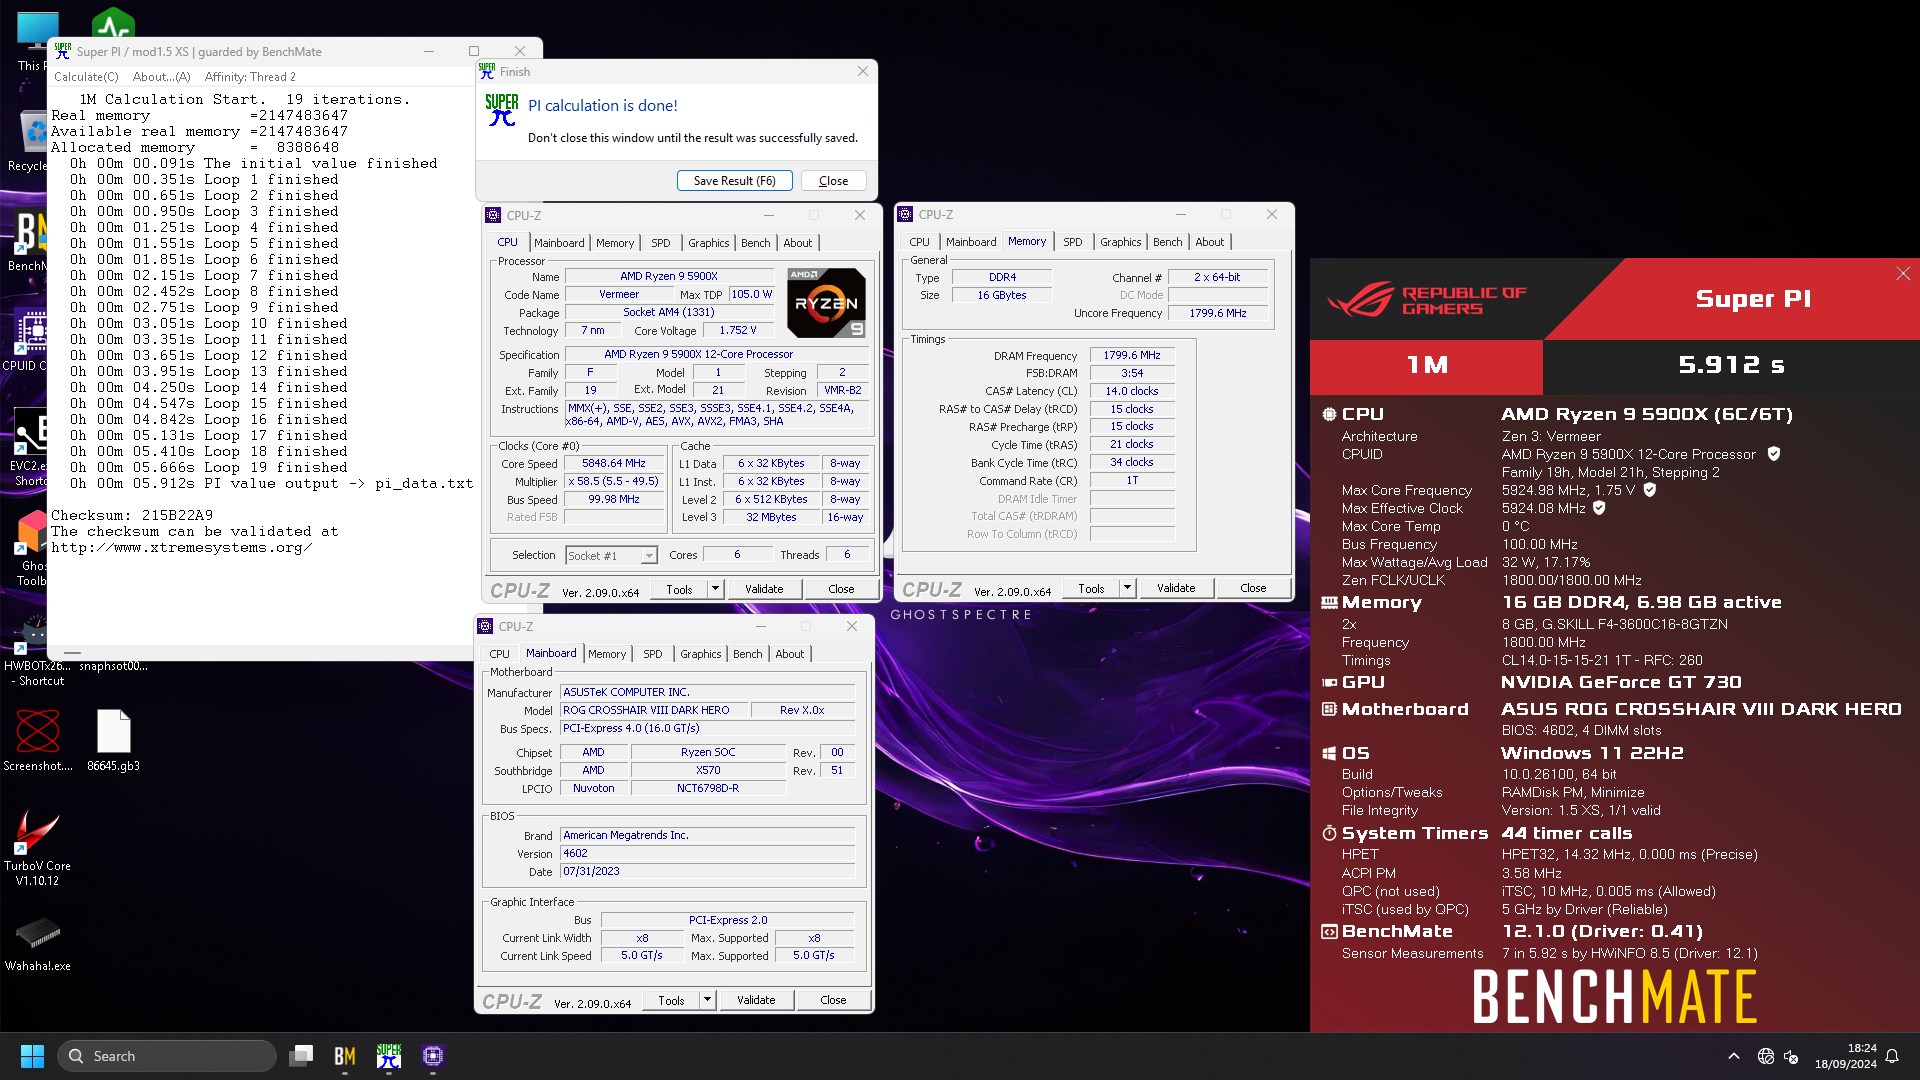1920x1080 pixels.
Task: Click the Max TDP 105.0 W field
Action: (x=751, y=294)
